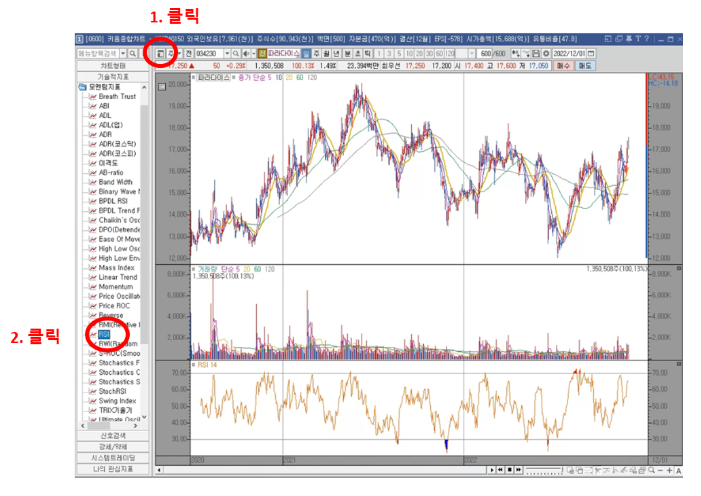Click the zoom in plus icon

[x=669, y=470]
